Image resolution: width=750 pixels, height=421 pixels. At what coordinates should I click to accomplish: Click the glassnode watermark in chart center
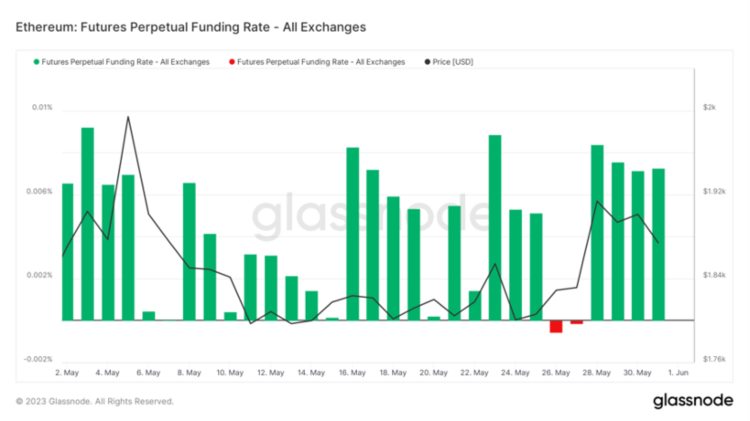(x=370, y=216)
